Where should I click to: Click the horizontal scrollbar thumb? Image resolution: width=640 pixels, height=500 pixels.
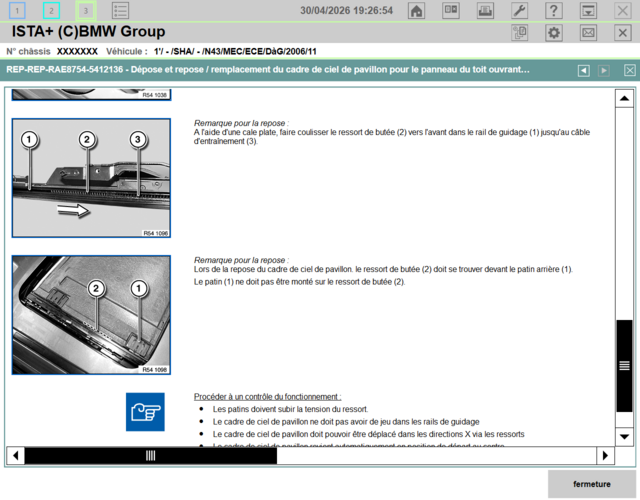[x=151, y=455]
